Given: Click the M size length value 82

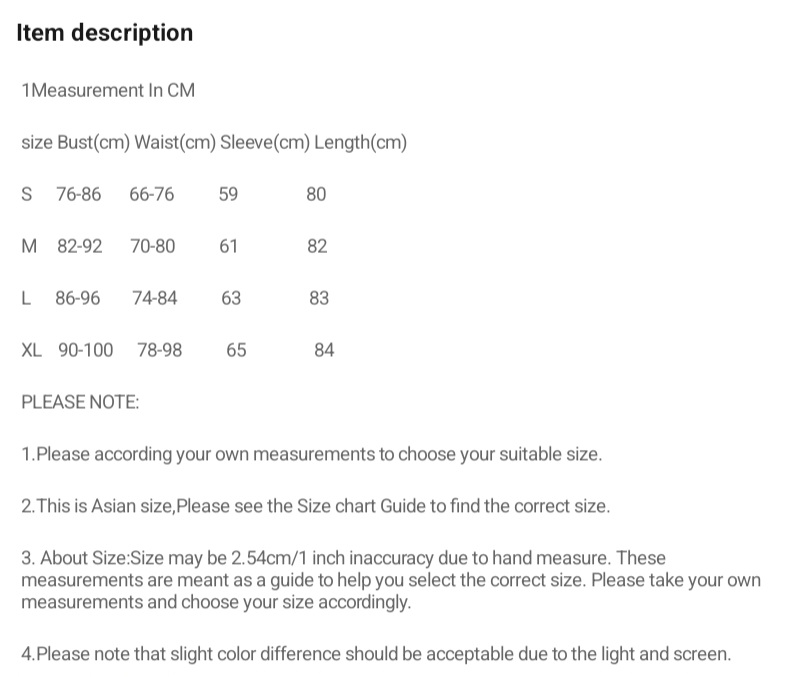Looking at the screenshot, I should point(317,247).
